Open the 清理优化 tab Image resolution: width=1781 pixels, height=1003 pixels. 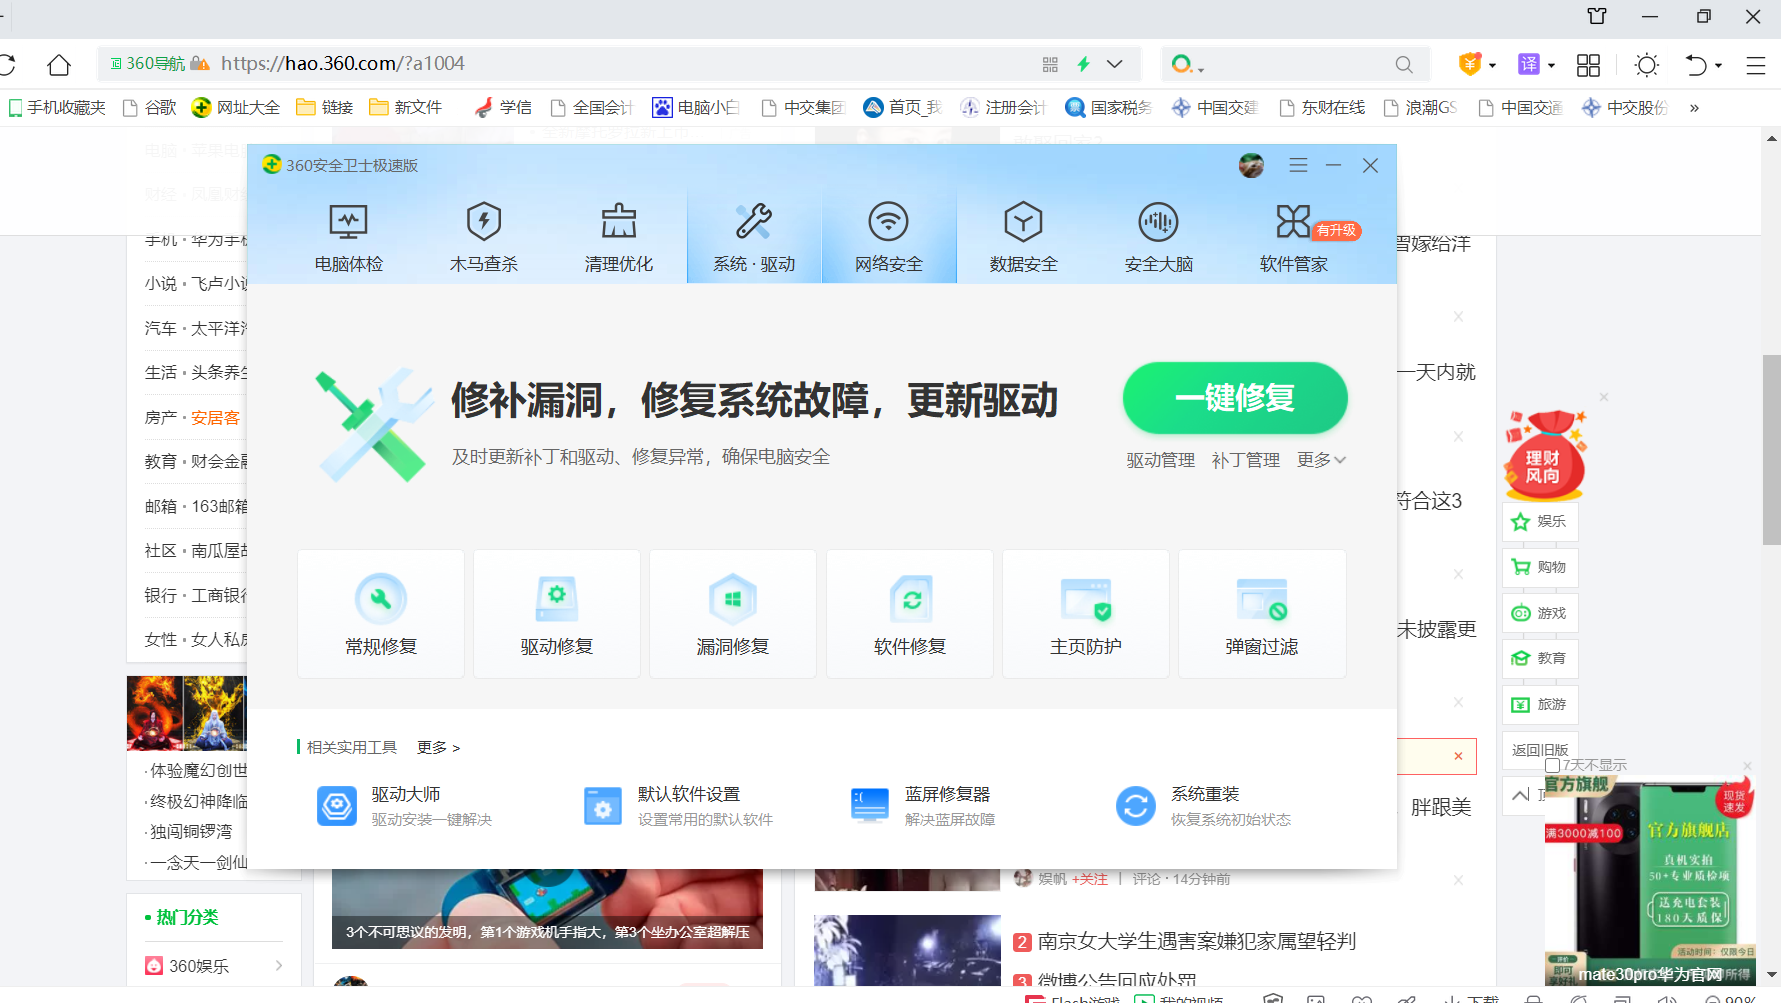pos(619,238)
